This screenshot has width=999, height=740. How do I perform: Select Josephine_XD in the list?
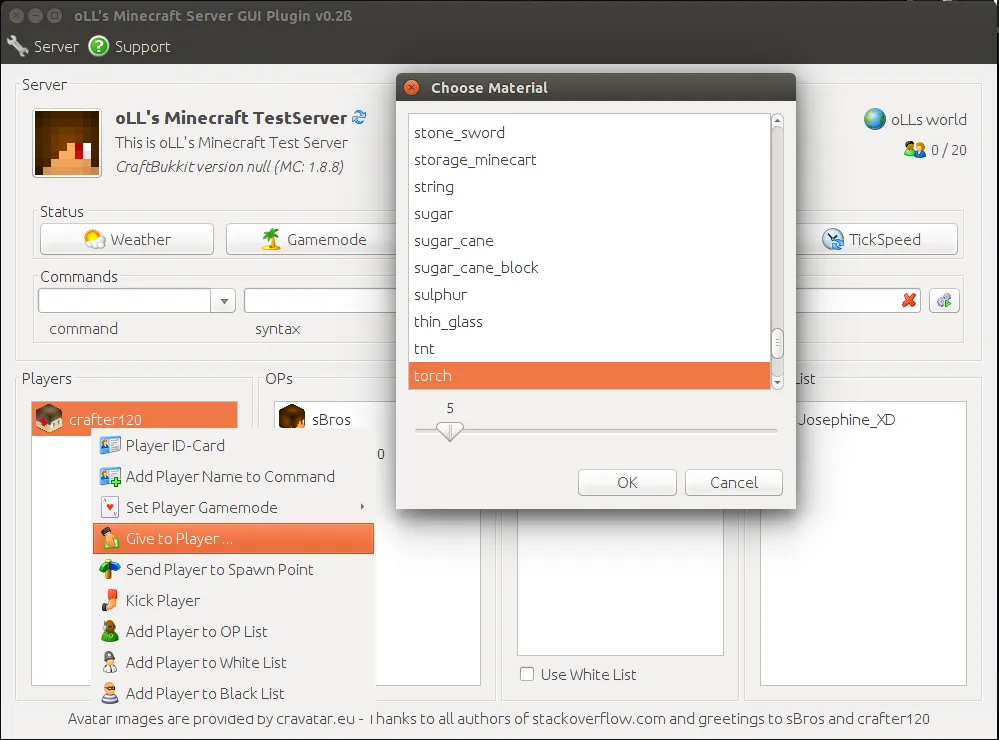[847, 419]
